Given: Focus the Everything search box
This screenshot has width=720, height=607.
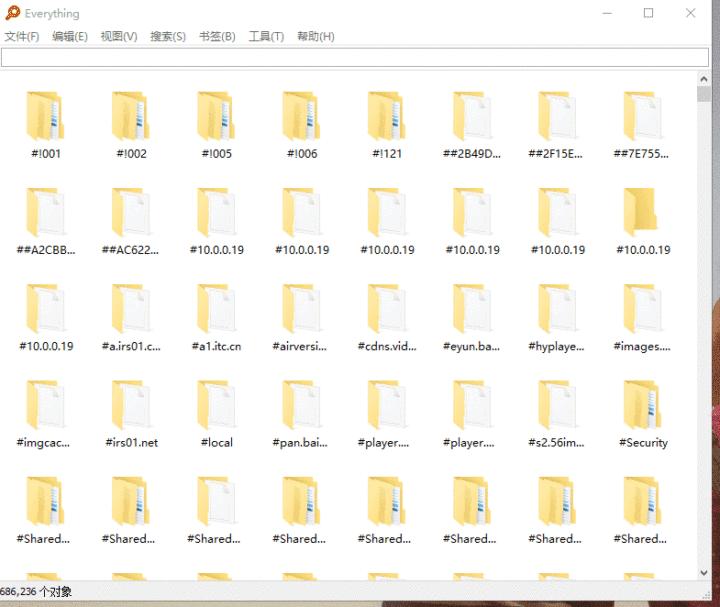Looking at the screenshot, I should [354, 57].
